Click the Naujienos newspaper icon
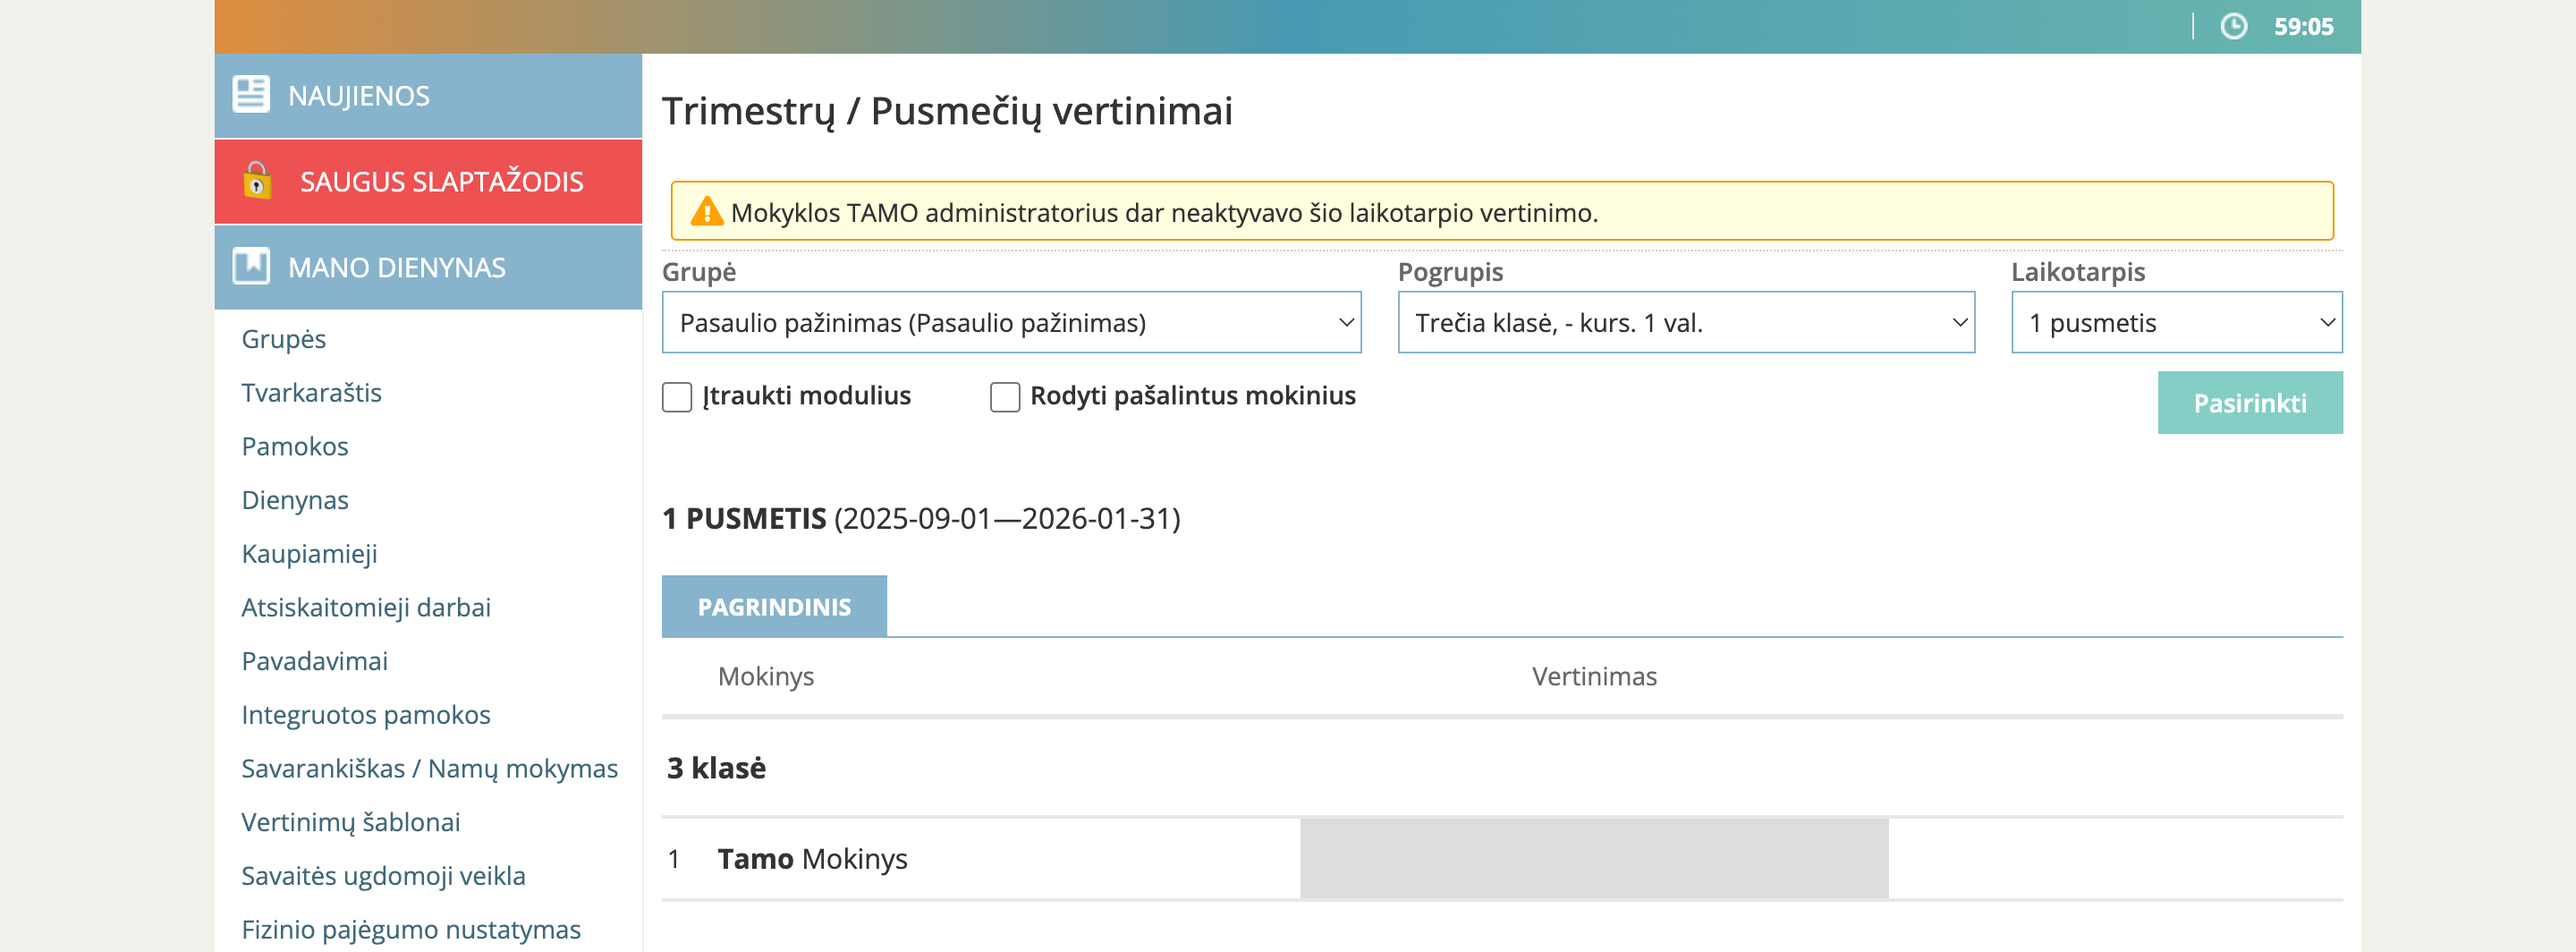 tap(250, 95)
